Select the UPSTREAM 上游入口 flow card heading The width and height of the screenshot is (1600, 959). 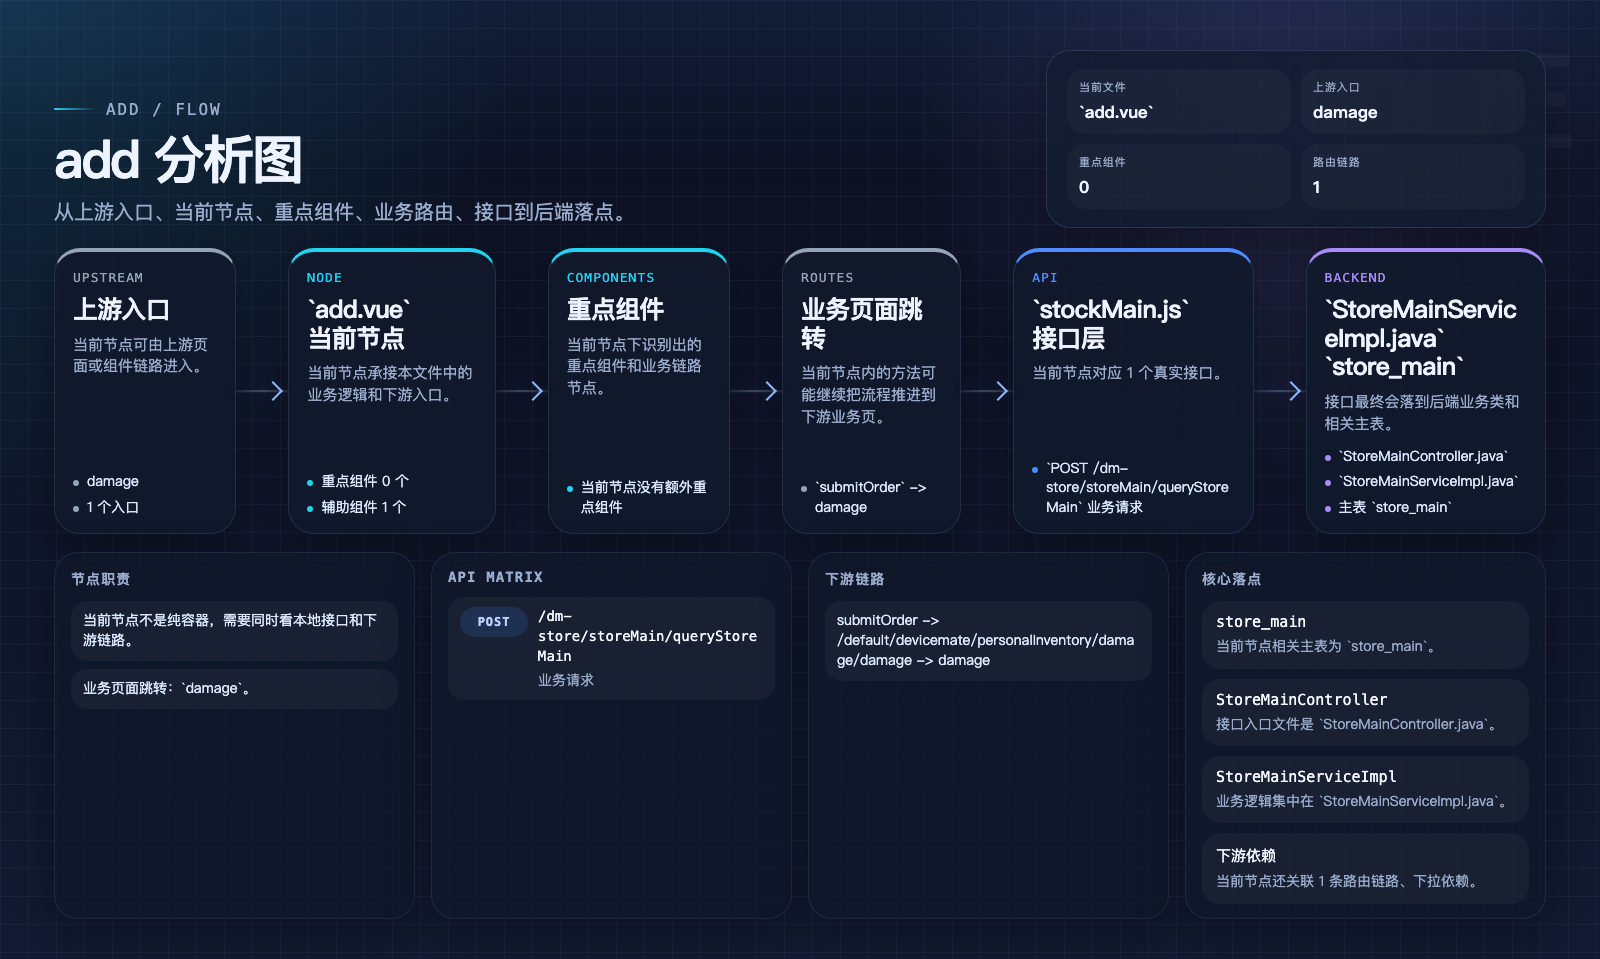121,310
